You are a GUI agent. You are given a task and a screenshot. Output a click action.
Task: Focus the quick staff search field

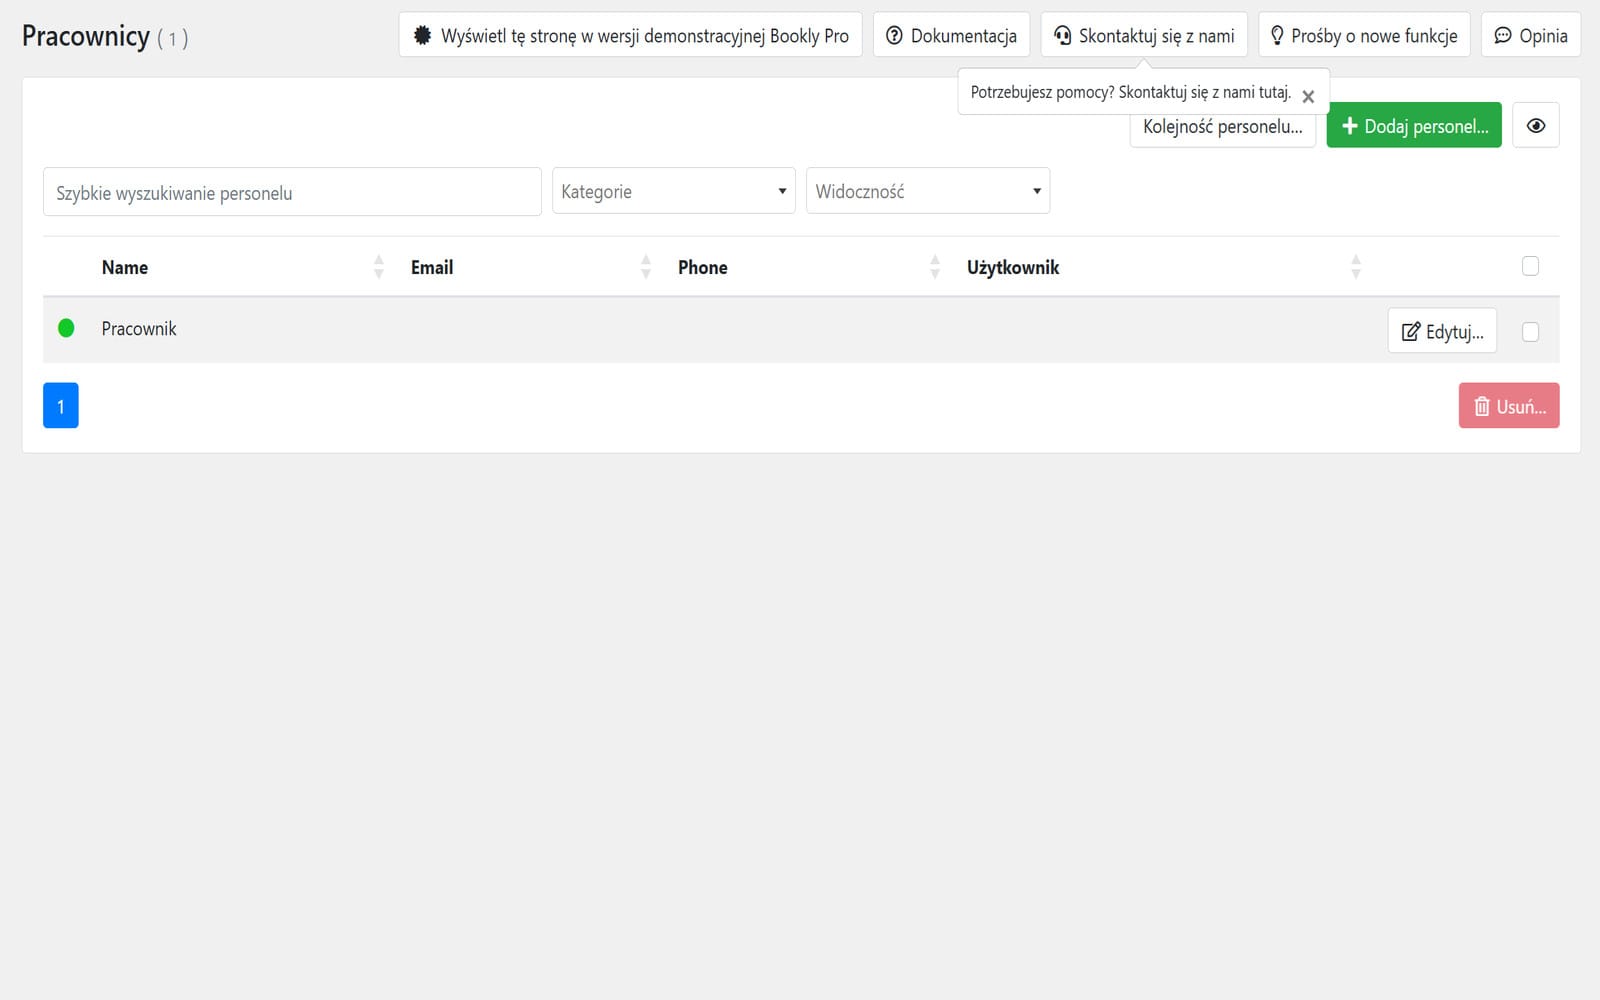click(292, 192)
